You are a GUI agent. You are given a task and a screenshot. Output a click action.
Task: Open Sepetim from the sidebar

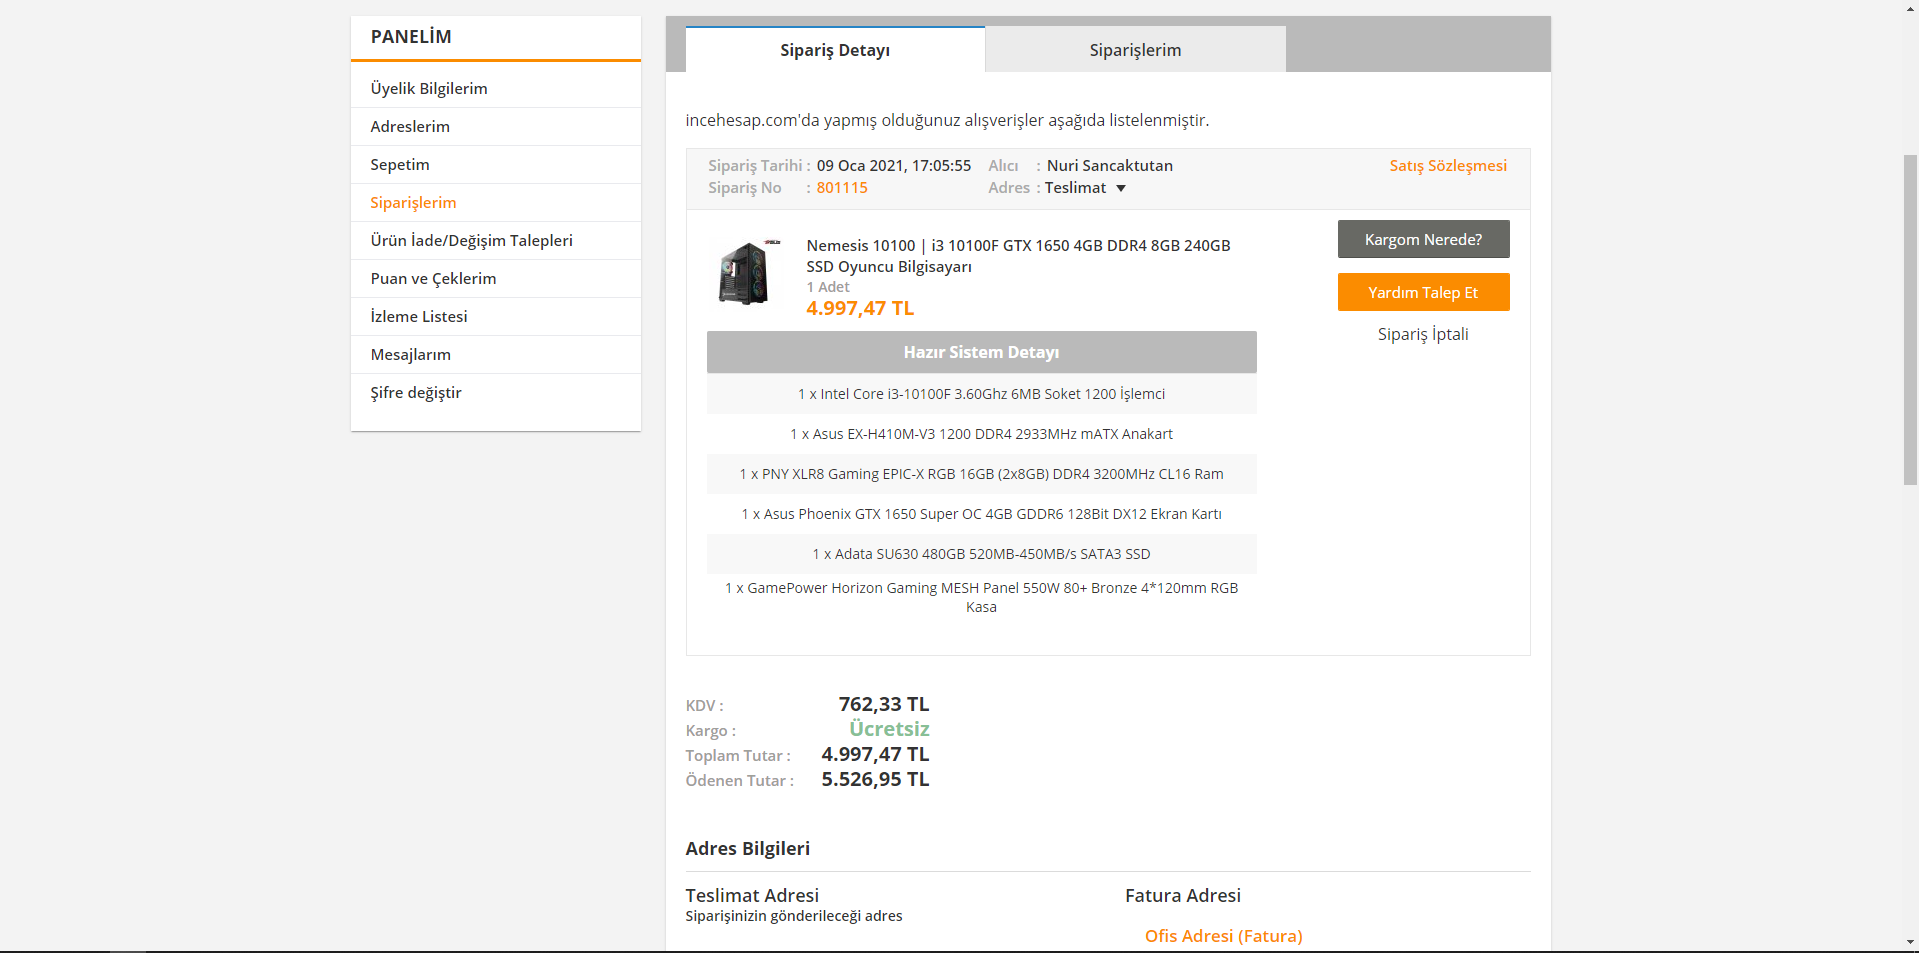400,165
